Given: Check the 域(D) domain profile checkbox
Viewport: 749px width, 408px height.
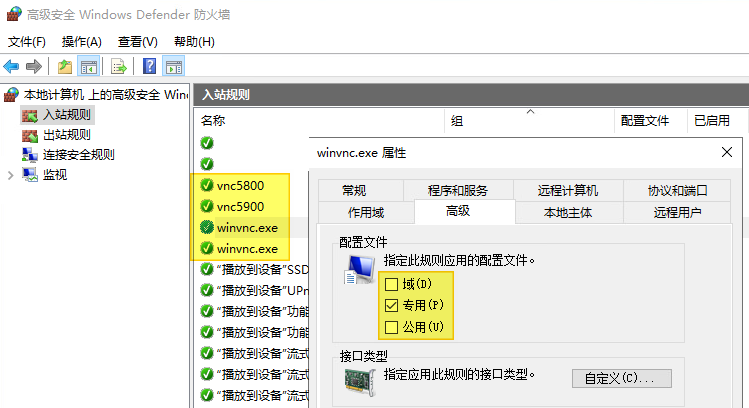Looking at the screenshot, I should (x=391, y=284).
